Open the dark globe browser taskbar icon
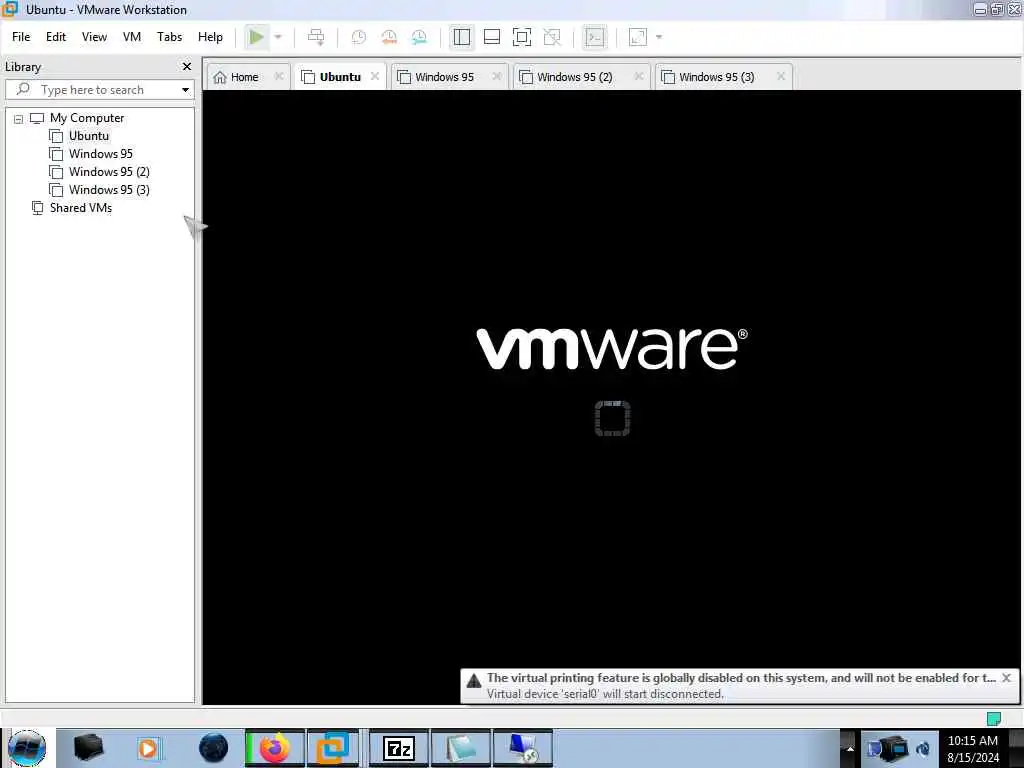The width and height of the screenshot is (1024, 768). click(x=214, y=748)
